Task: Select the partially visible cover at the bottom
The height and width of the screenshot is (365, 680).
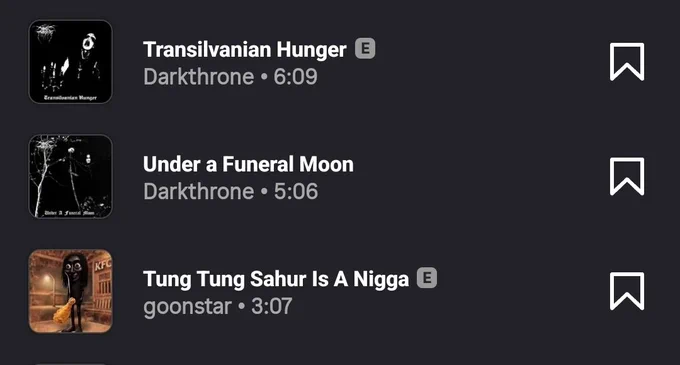Action: [x=70, y=364]
